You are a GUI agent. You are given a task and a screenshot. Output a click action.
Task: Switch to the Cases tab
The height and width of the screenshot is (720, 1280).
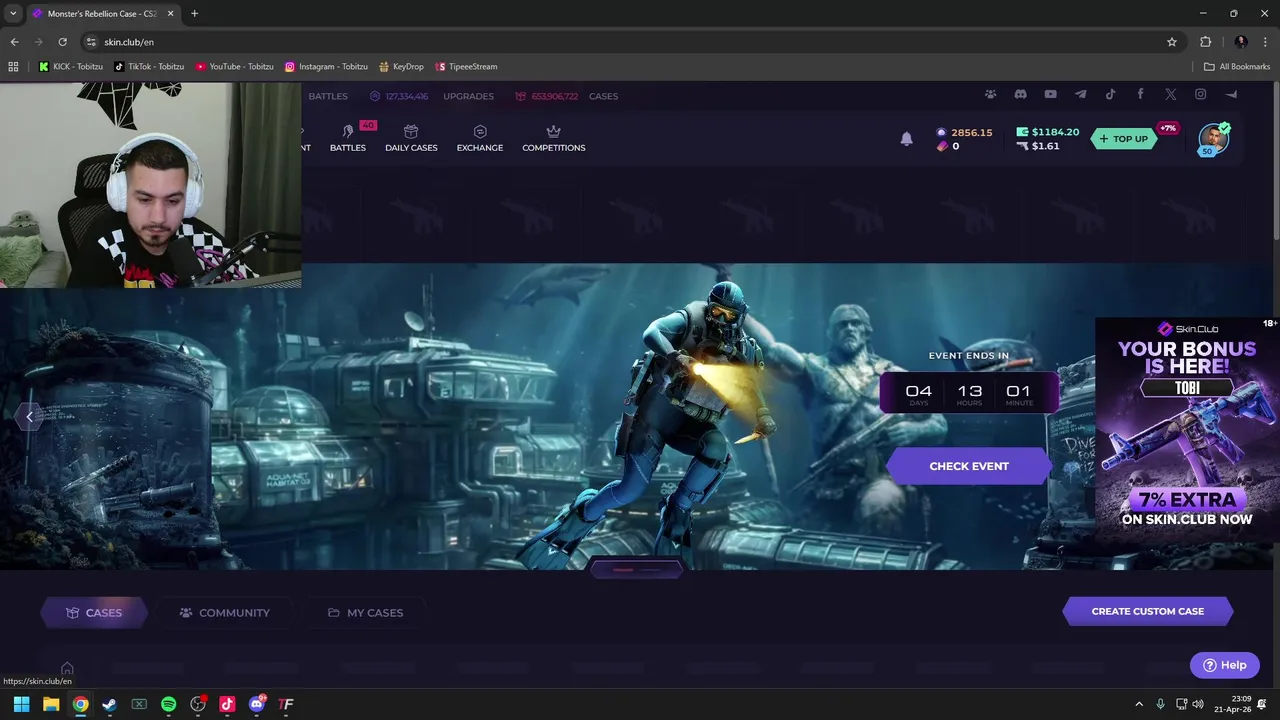point(94,612)
